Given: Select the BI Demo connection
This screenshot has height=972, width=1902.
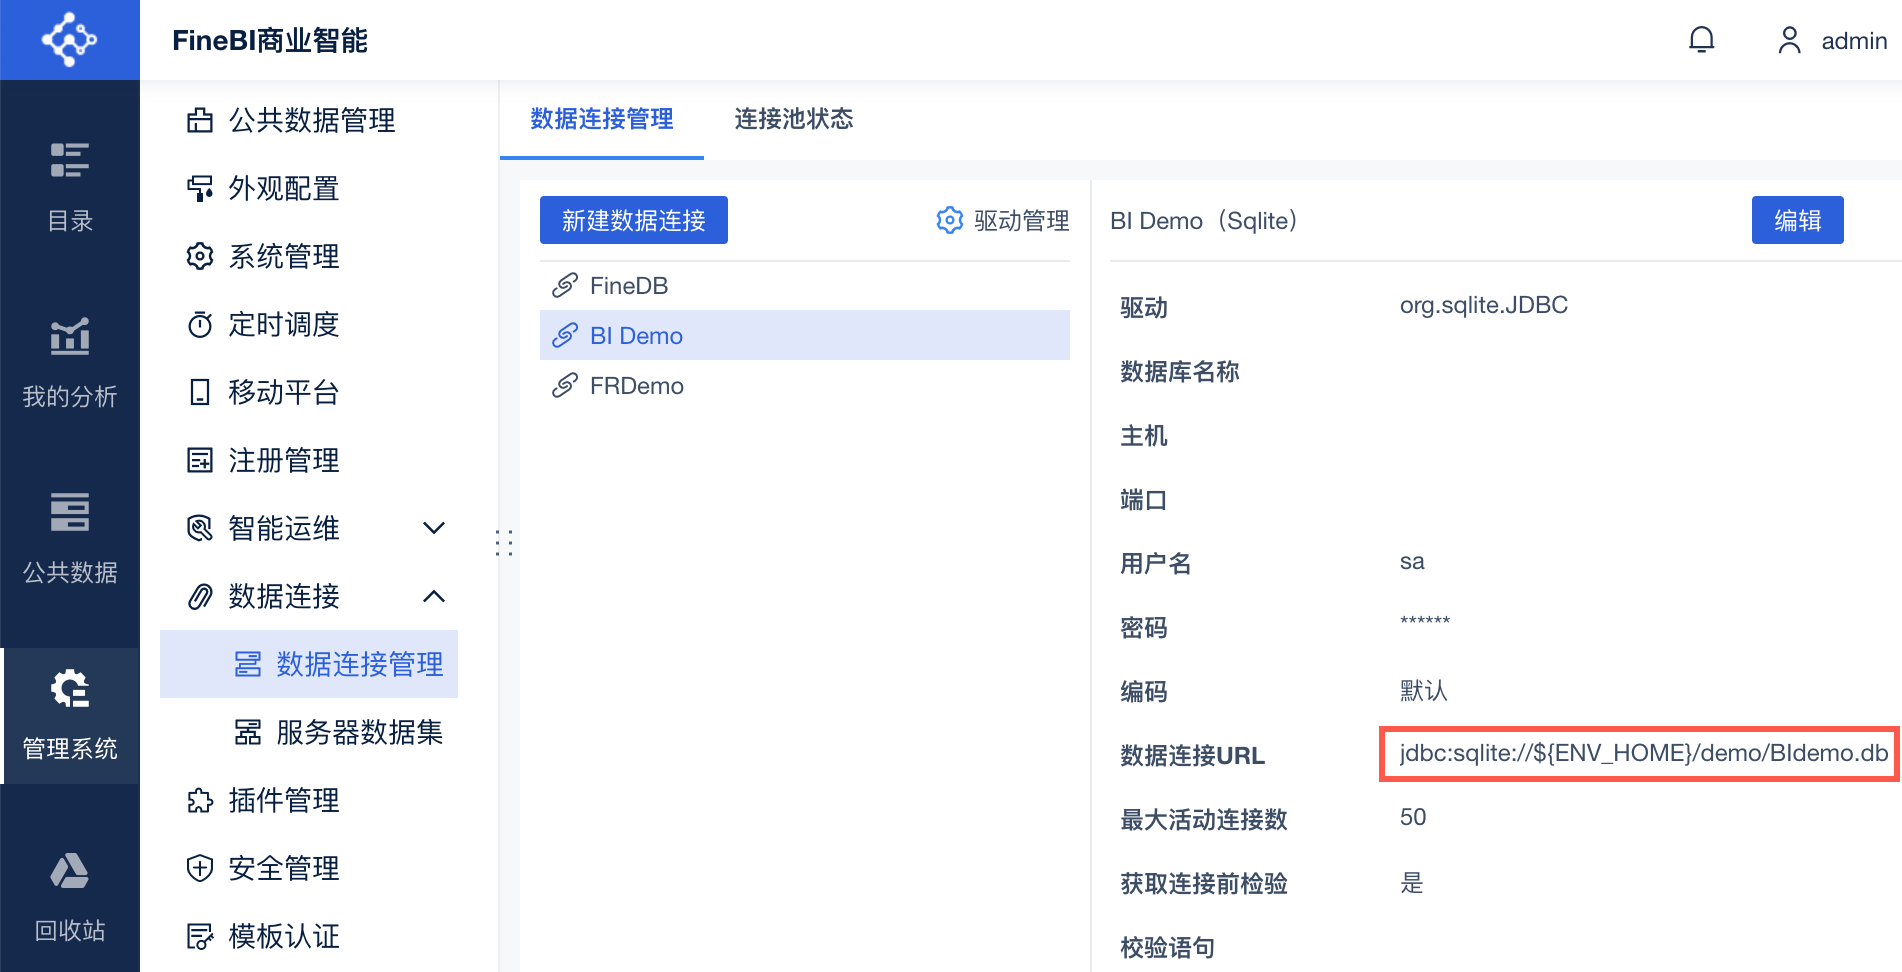Looking at the screenshot, I should click(x=805, y=336).
